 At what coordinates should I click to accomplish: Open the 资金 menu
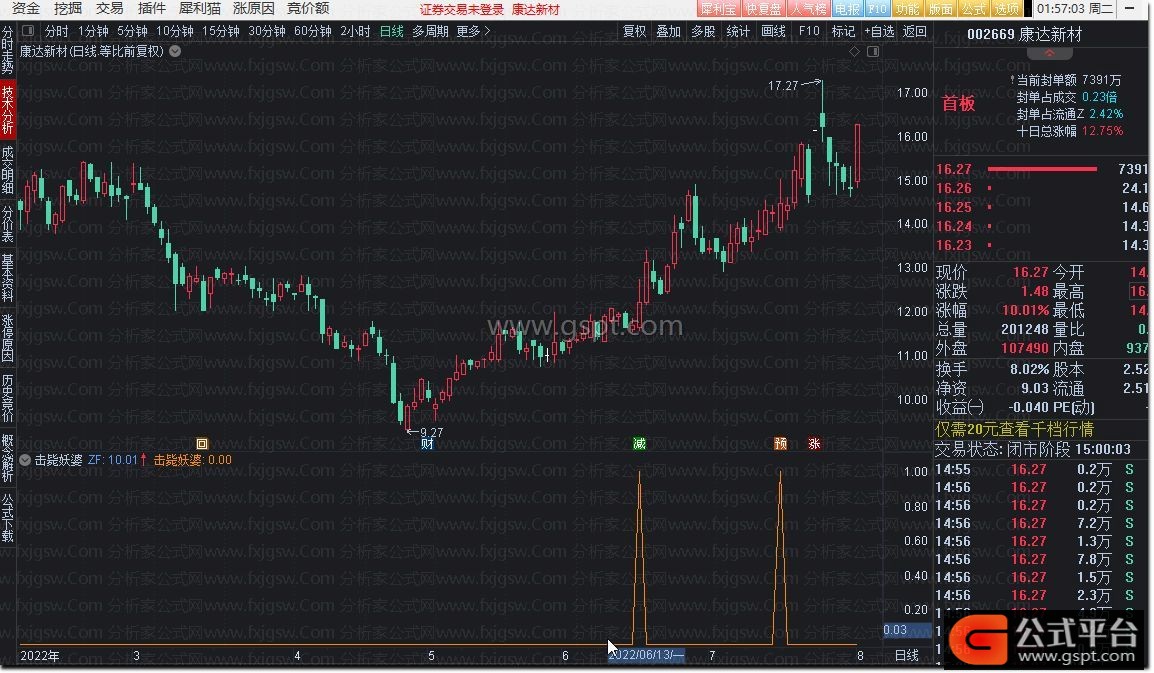pyautogui.click(x=26, y=9)
